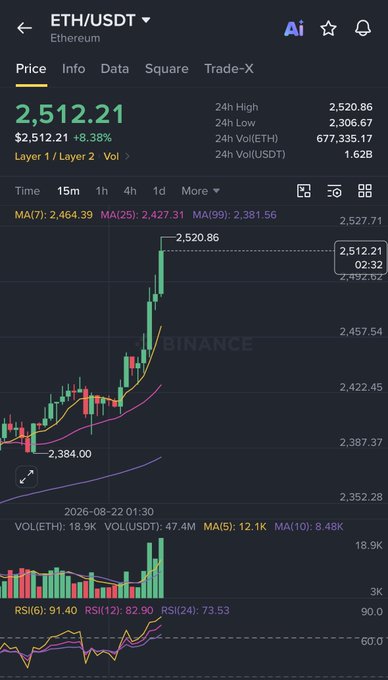Select the Time chart interval
This screenshot has width=388, height=680.
[x=27, y=191]
